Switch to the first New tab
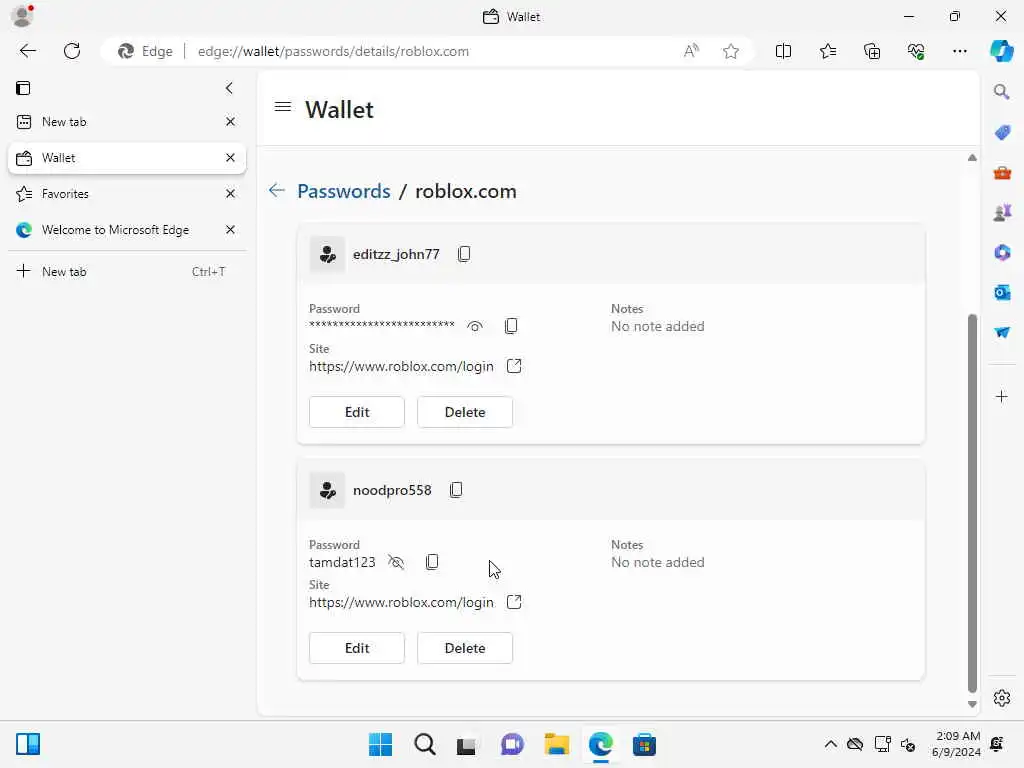Viewport: 1024px width, 768px height. 127,122
